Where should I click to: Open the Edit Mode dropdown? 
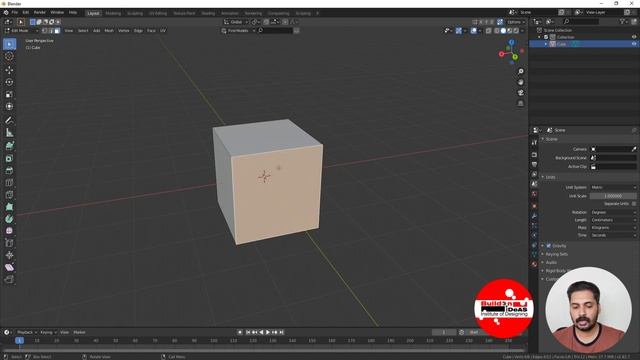point(21,31)
